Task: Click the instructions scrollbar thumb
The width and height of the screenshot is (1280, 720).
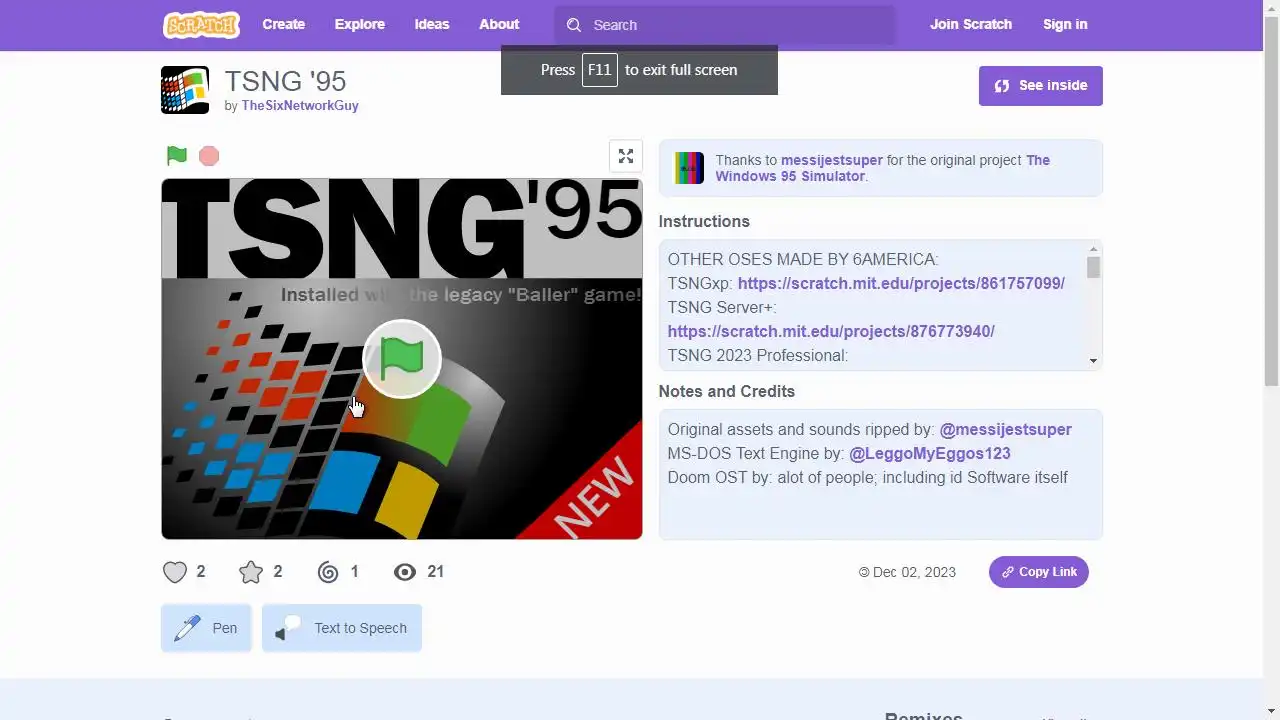Action: click(x=1093, y=268)
